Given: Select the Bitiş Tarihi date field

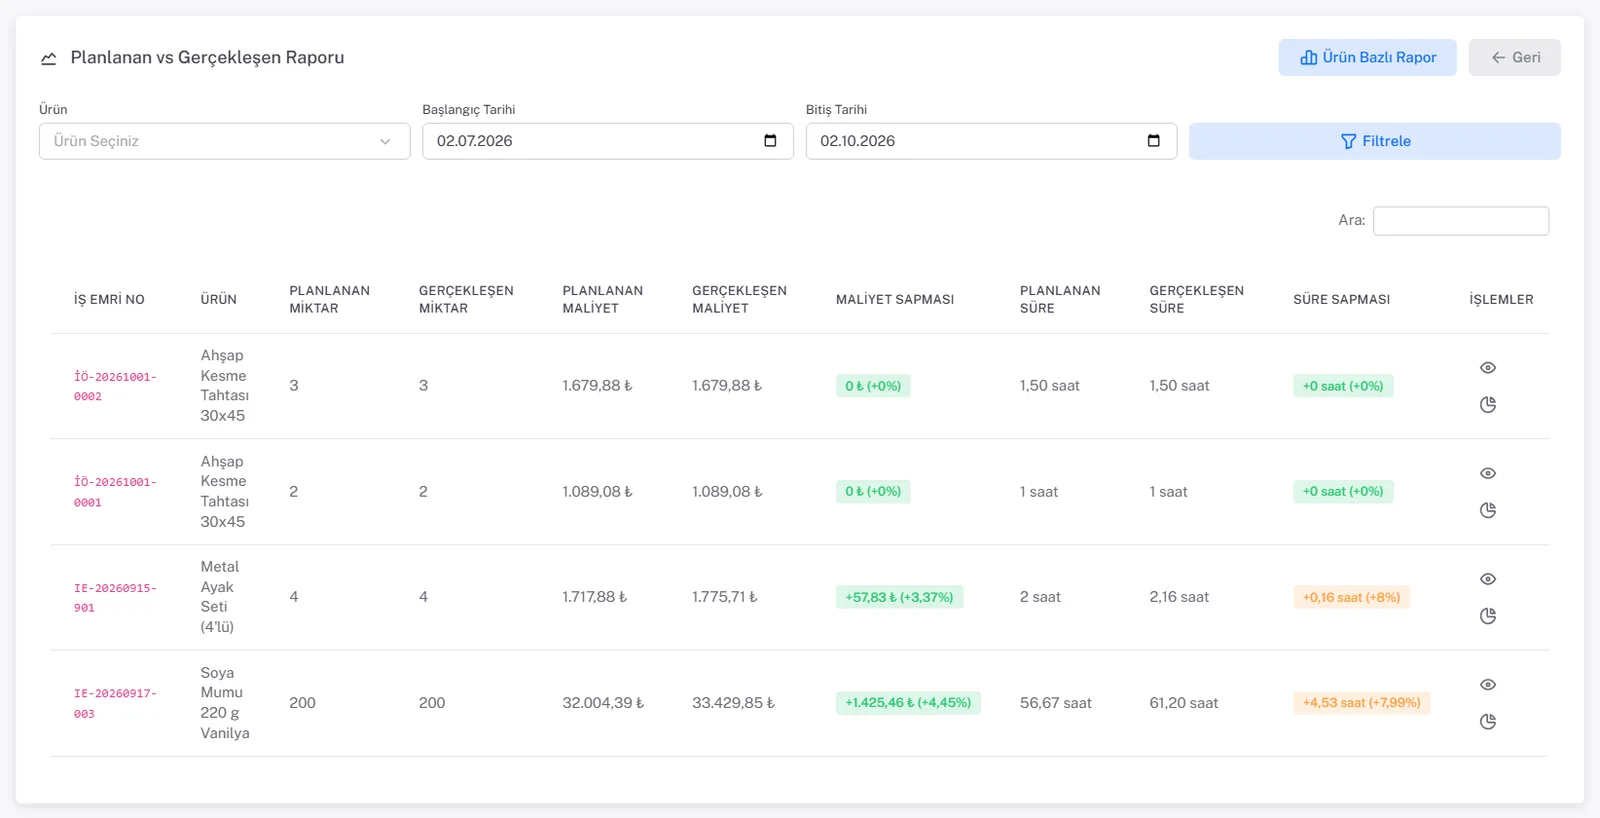Looking at the screenshot, I should [991, 141].
